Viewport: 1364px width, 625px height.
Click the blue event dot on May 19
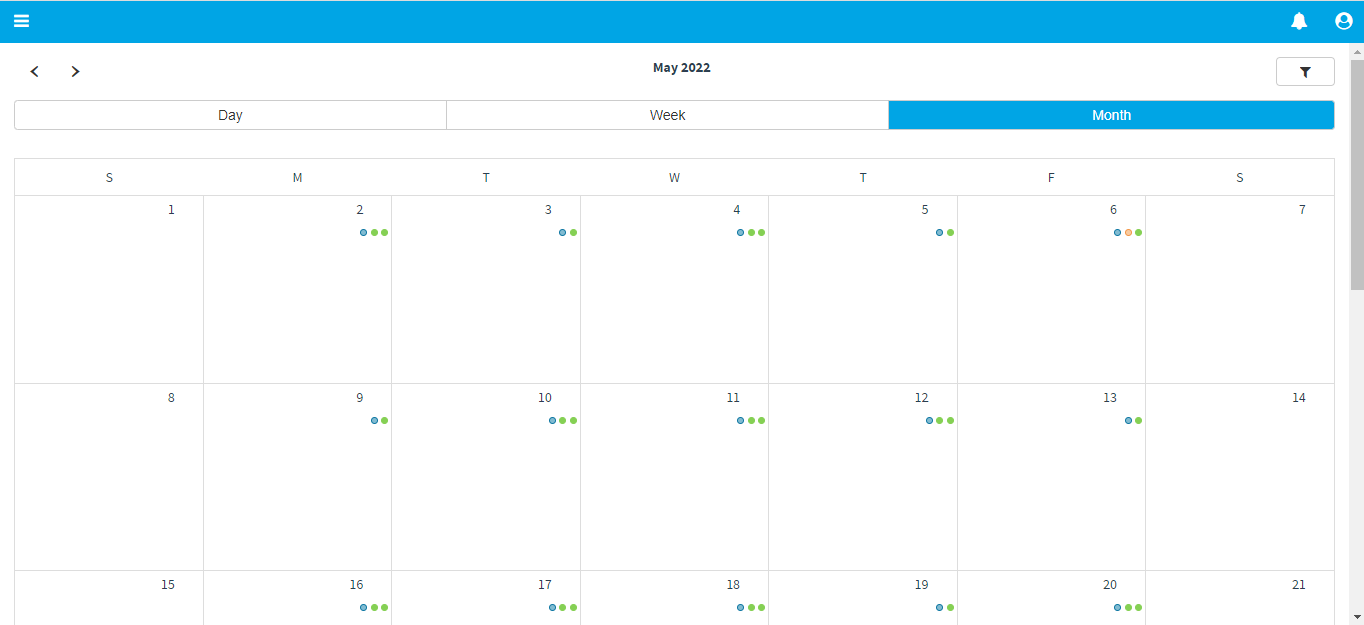click(940, 608)
